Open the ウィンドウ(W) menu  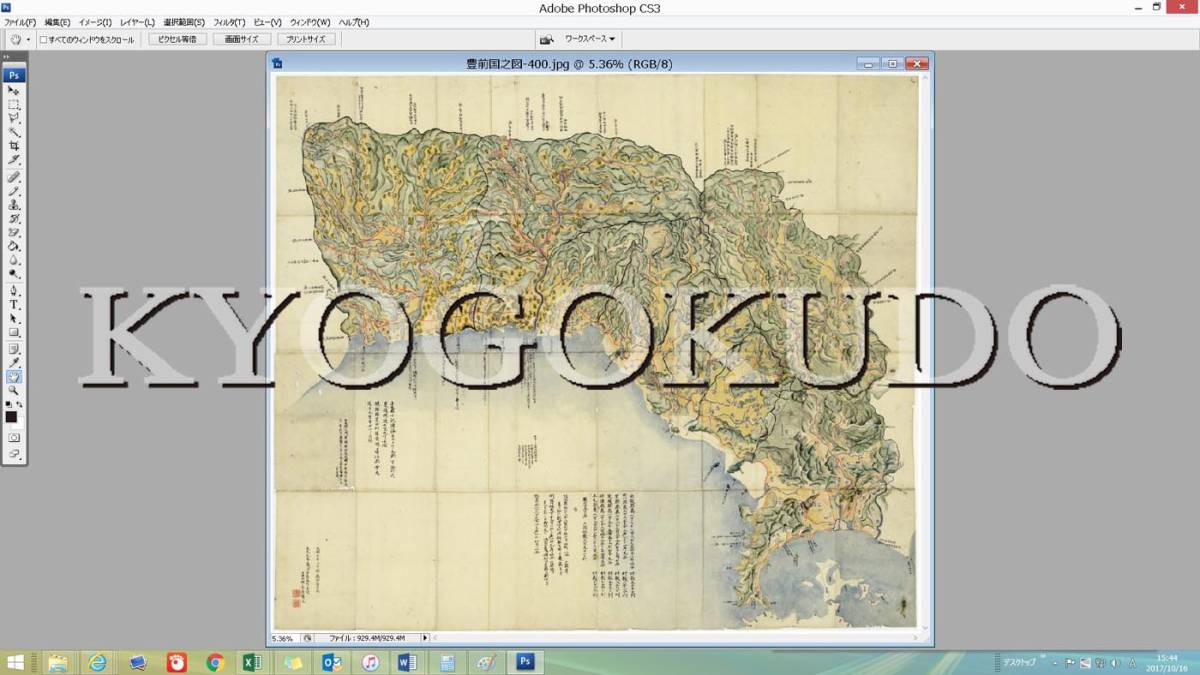pyautogui.click(x=310, y=22)
